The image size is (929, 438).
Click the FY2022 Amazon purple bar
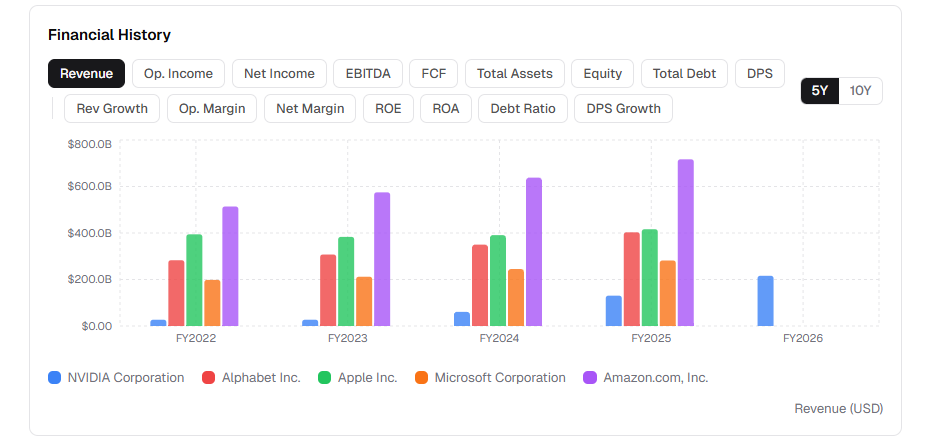[x=230, y=266]
